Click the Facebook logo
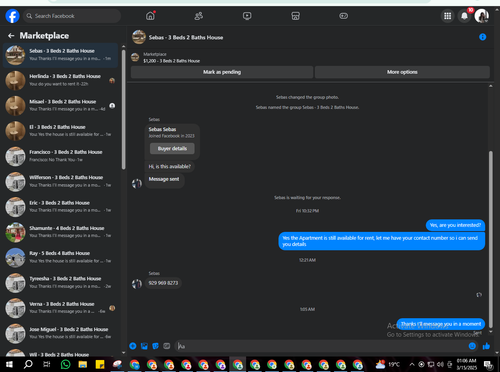Screen dimensions: 500x372 coord(12,16)
